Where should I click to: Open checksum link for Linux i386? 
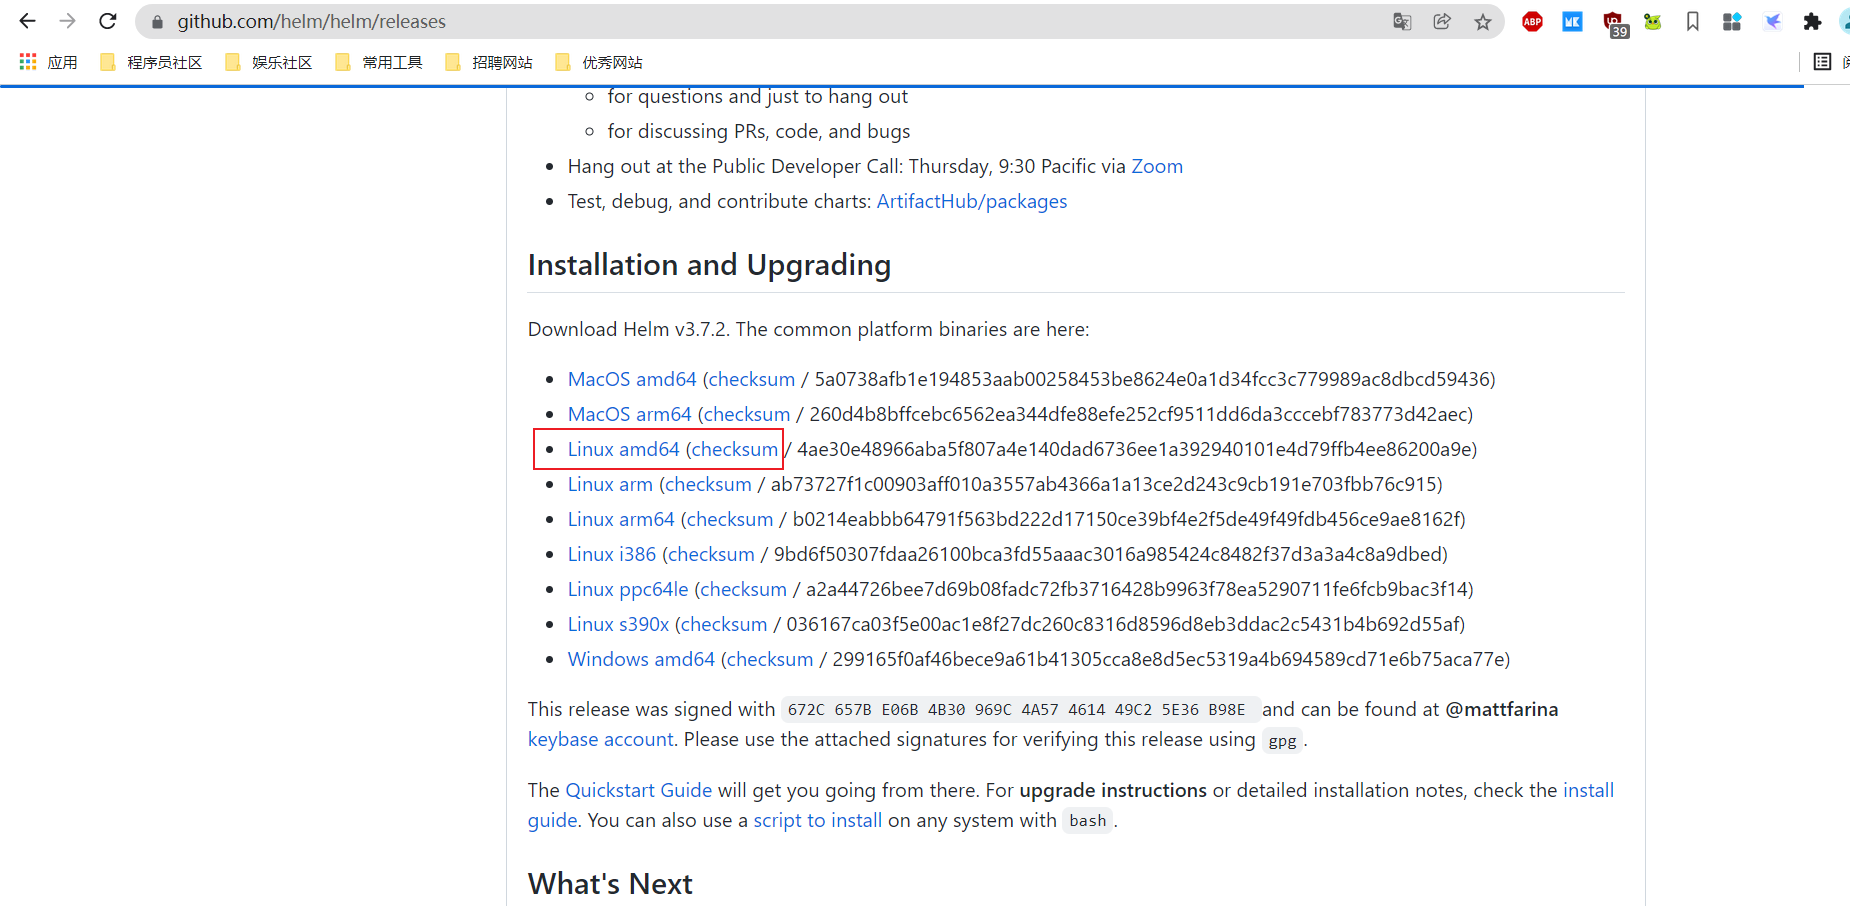(x=711, y=554)
